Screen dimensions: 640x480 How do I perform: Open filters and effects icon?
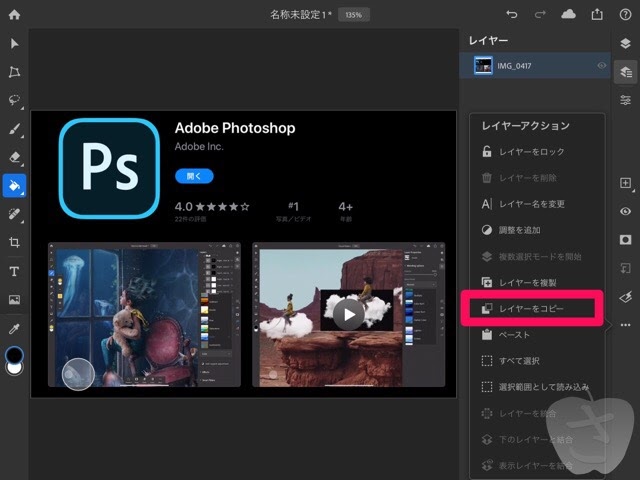point(625,297)
